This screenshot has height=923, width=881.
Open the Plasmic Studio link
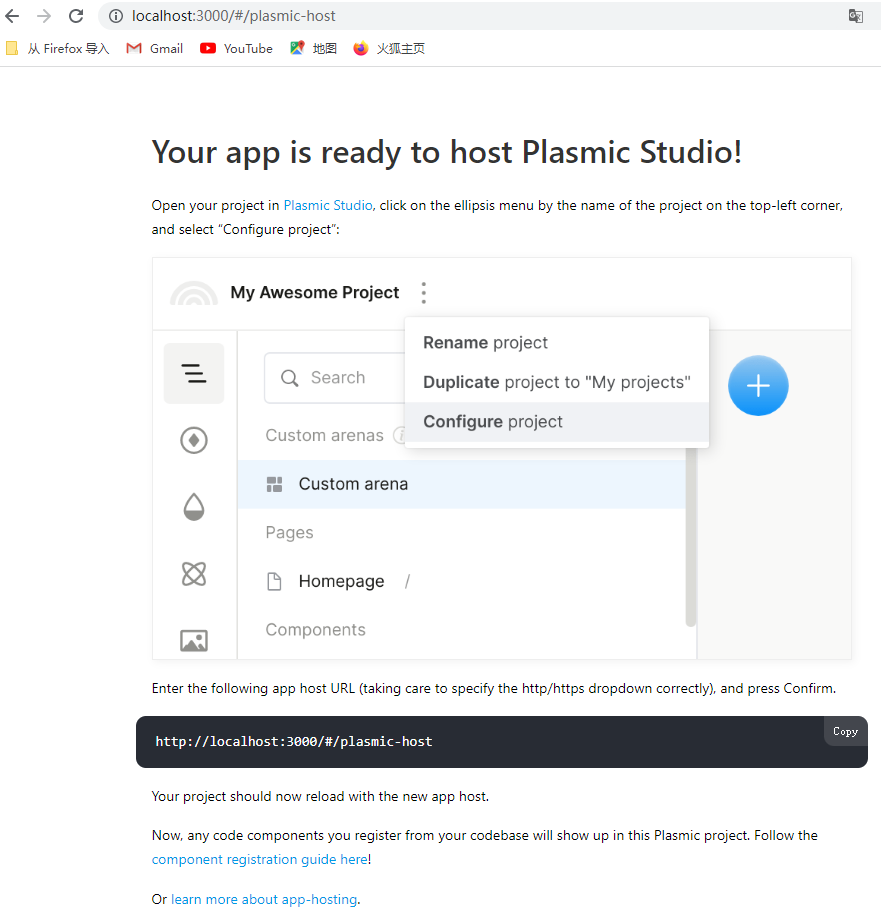click(328, 205)
